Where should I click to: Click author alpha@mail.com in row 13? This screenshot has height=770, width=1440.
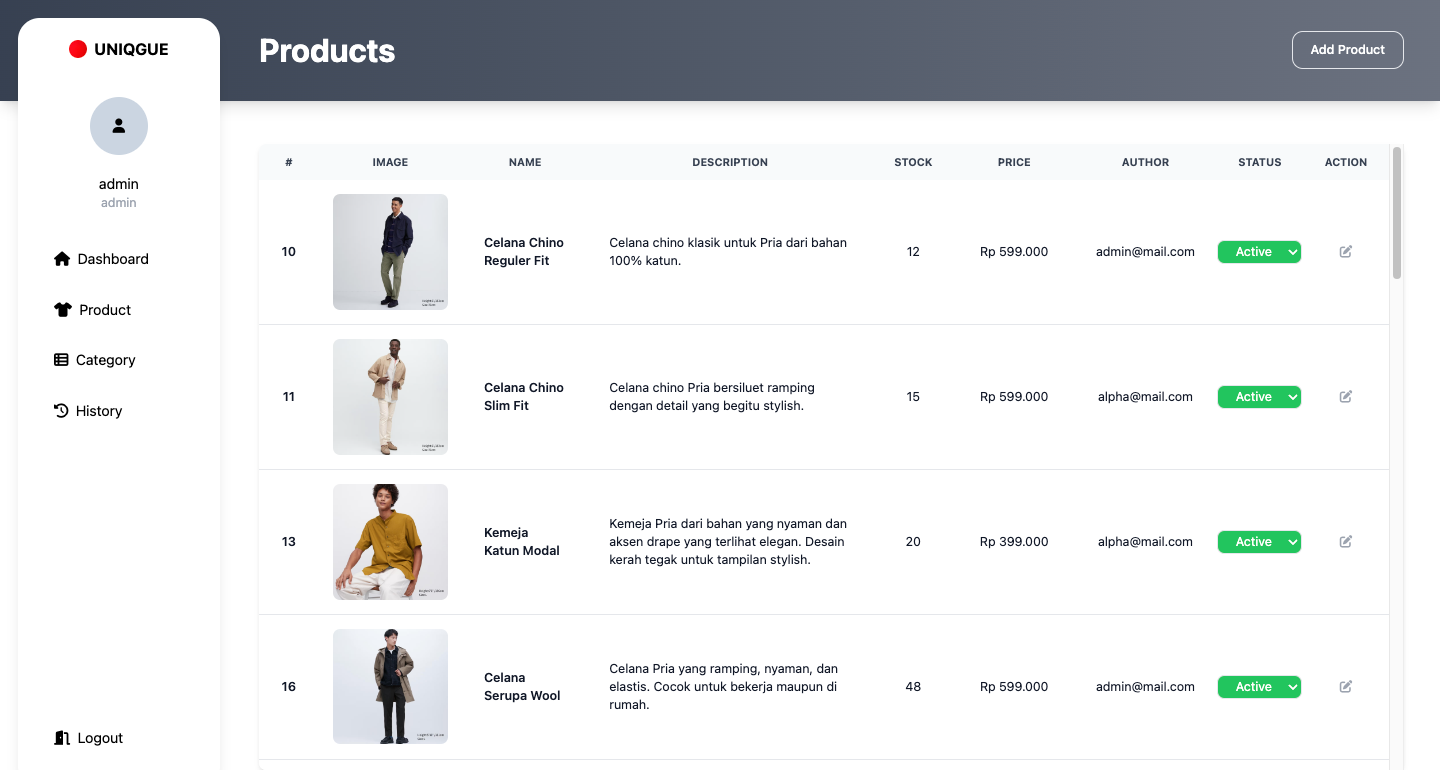1145,542
